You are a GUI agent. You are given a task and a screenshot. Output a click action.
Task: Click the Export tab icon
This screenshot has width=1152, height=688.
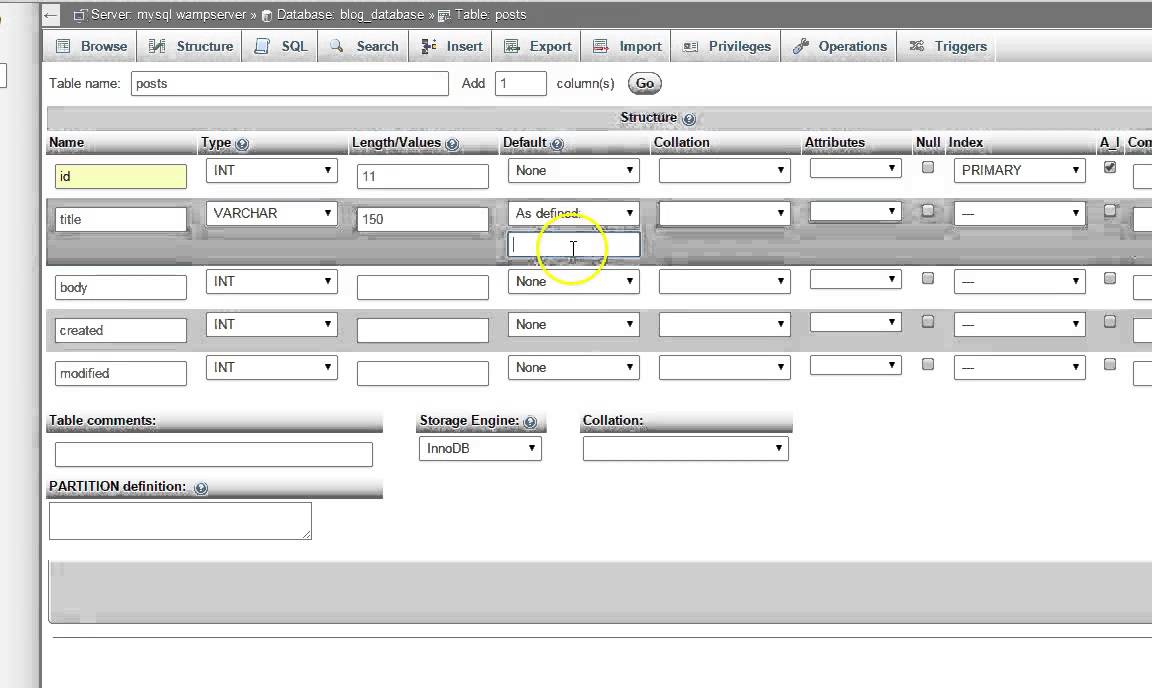512,46
